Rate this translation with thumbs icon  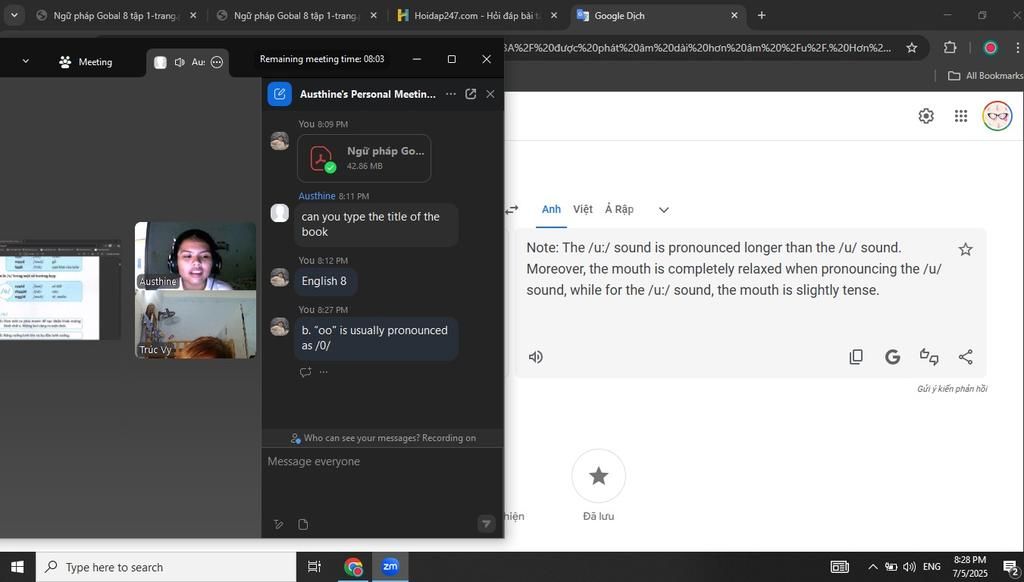tap(929, 357)
